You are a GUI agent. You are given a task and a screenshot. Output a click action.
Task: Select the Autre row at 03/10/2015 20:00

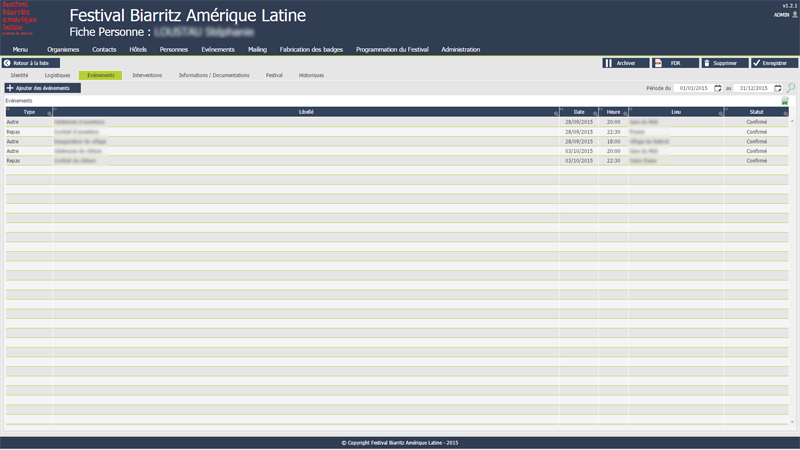point(397,151)
